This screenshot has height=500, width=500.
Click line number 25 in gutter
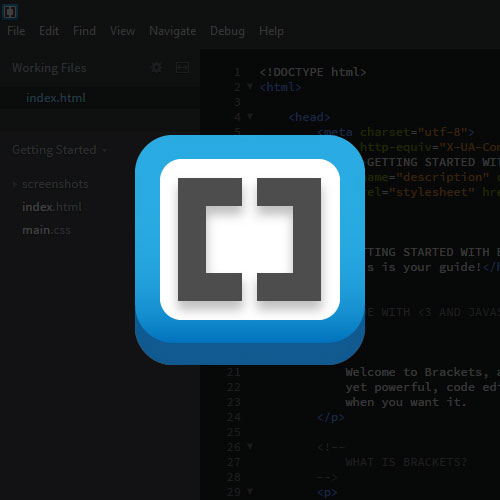233,432
